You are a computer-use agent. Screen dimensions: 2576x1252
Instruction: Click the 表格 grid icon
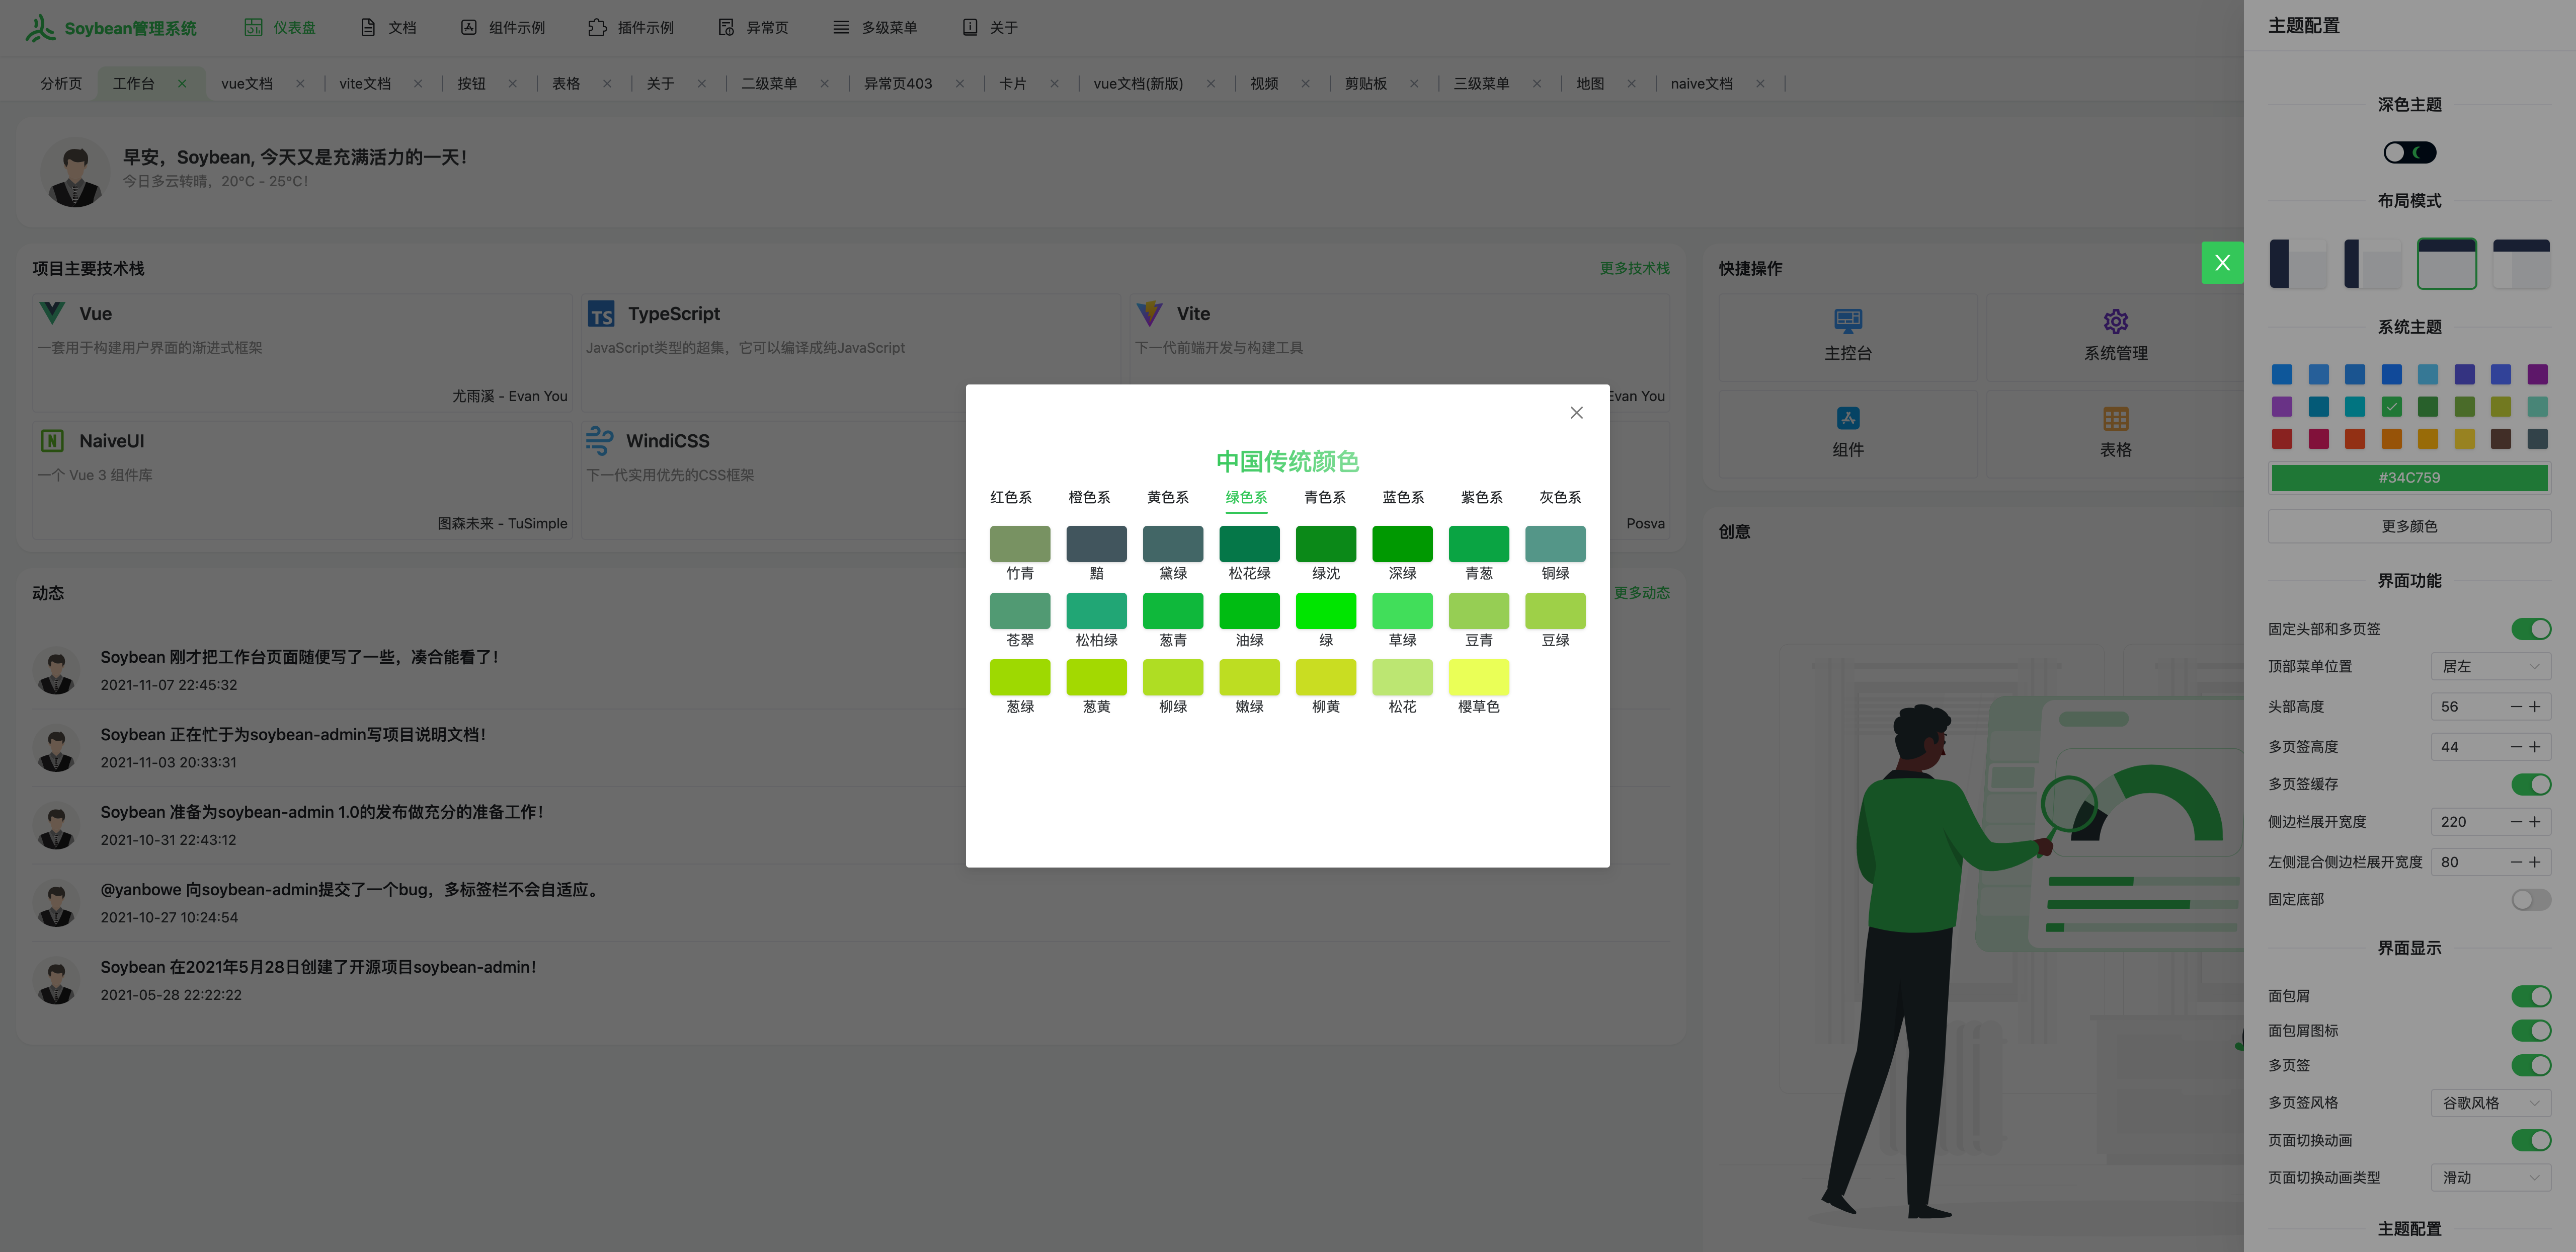(x=2115, y=418)
